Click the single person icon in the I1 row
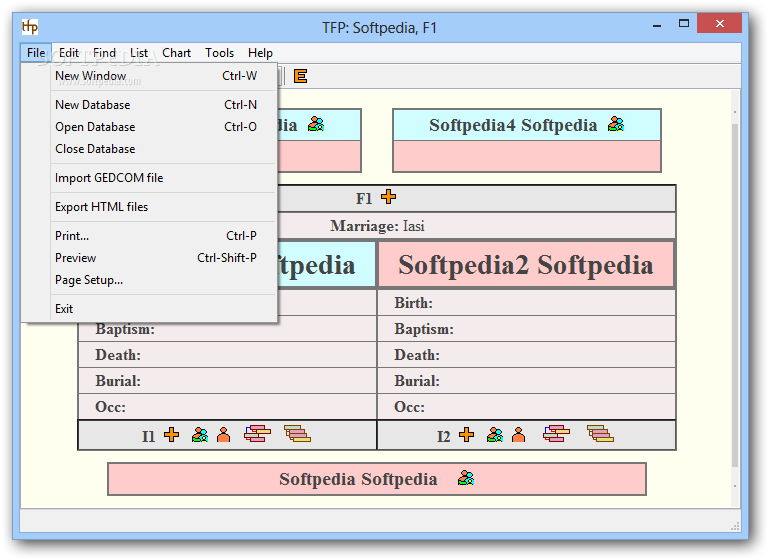Image resolution: width=769 pixels, height=560 pixels. click(x=224, y=434)
